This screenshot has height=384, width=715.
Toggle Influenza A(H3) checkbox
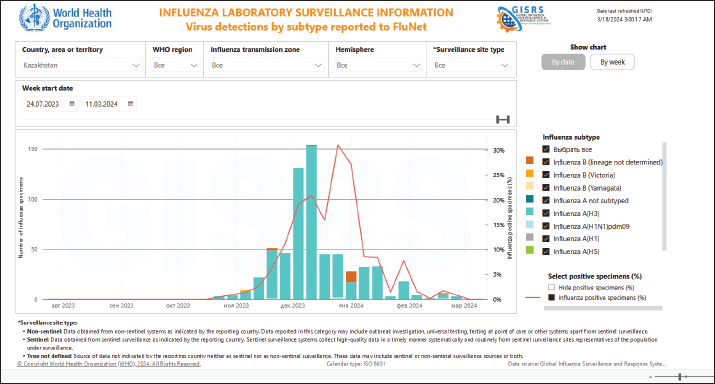pyautogui.click(x=546, y=213)
